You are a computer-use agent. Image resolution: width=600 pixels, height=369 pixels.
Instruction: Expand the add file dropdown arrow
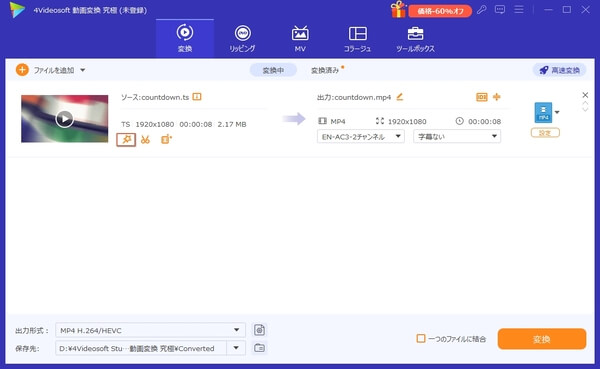pyautogui.click(x=83, y=70)
